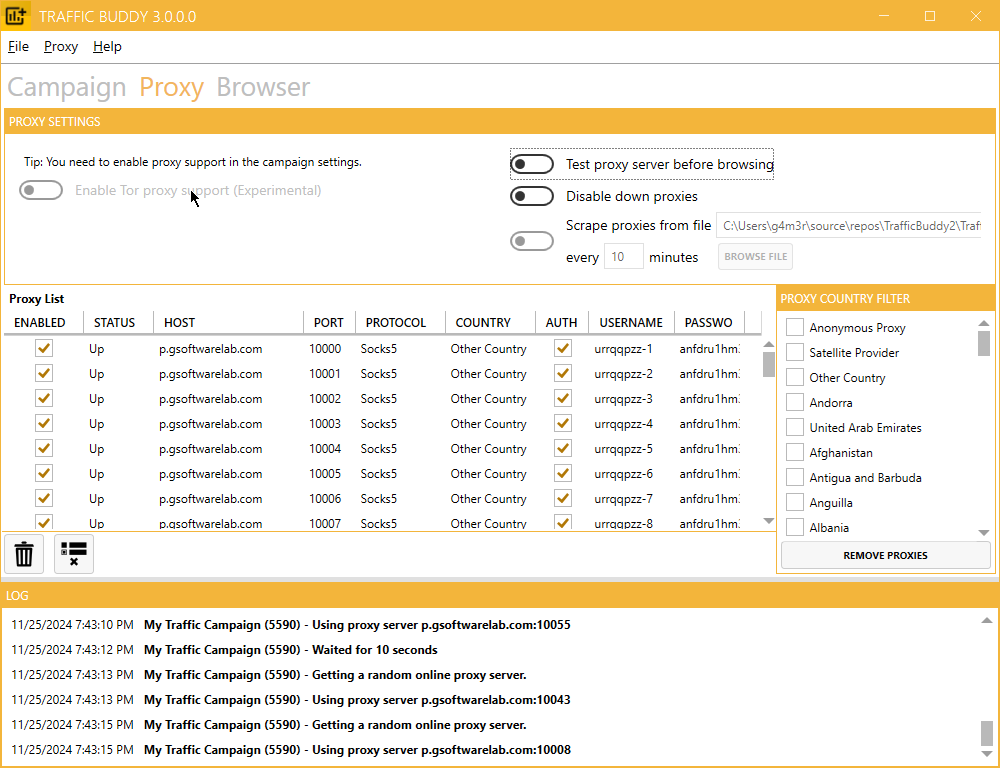Check Afghanistan country filter
1000x768 pixels.
pyautogui.click(x=795, y=452)
